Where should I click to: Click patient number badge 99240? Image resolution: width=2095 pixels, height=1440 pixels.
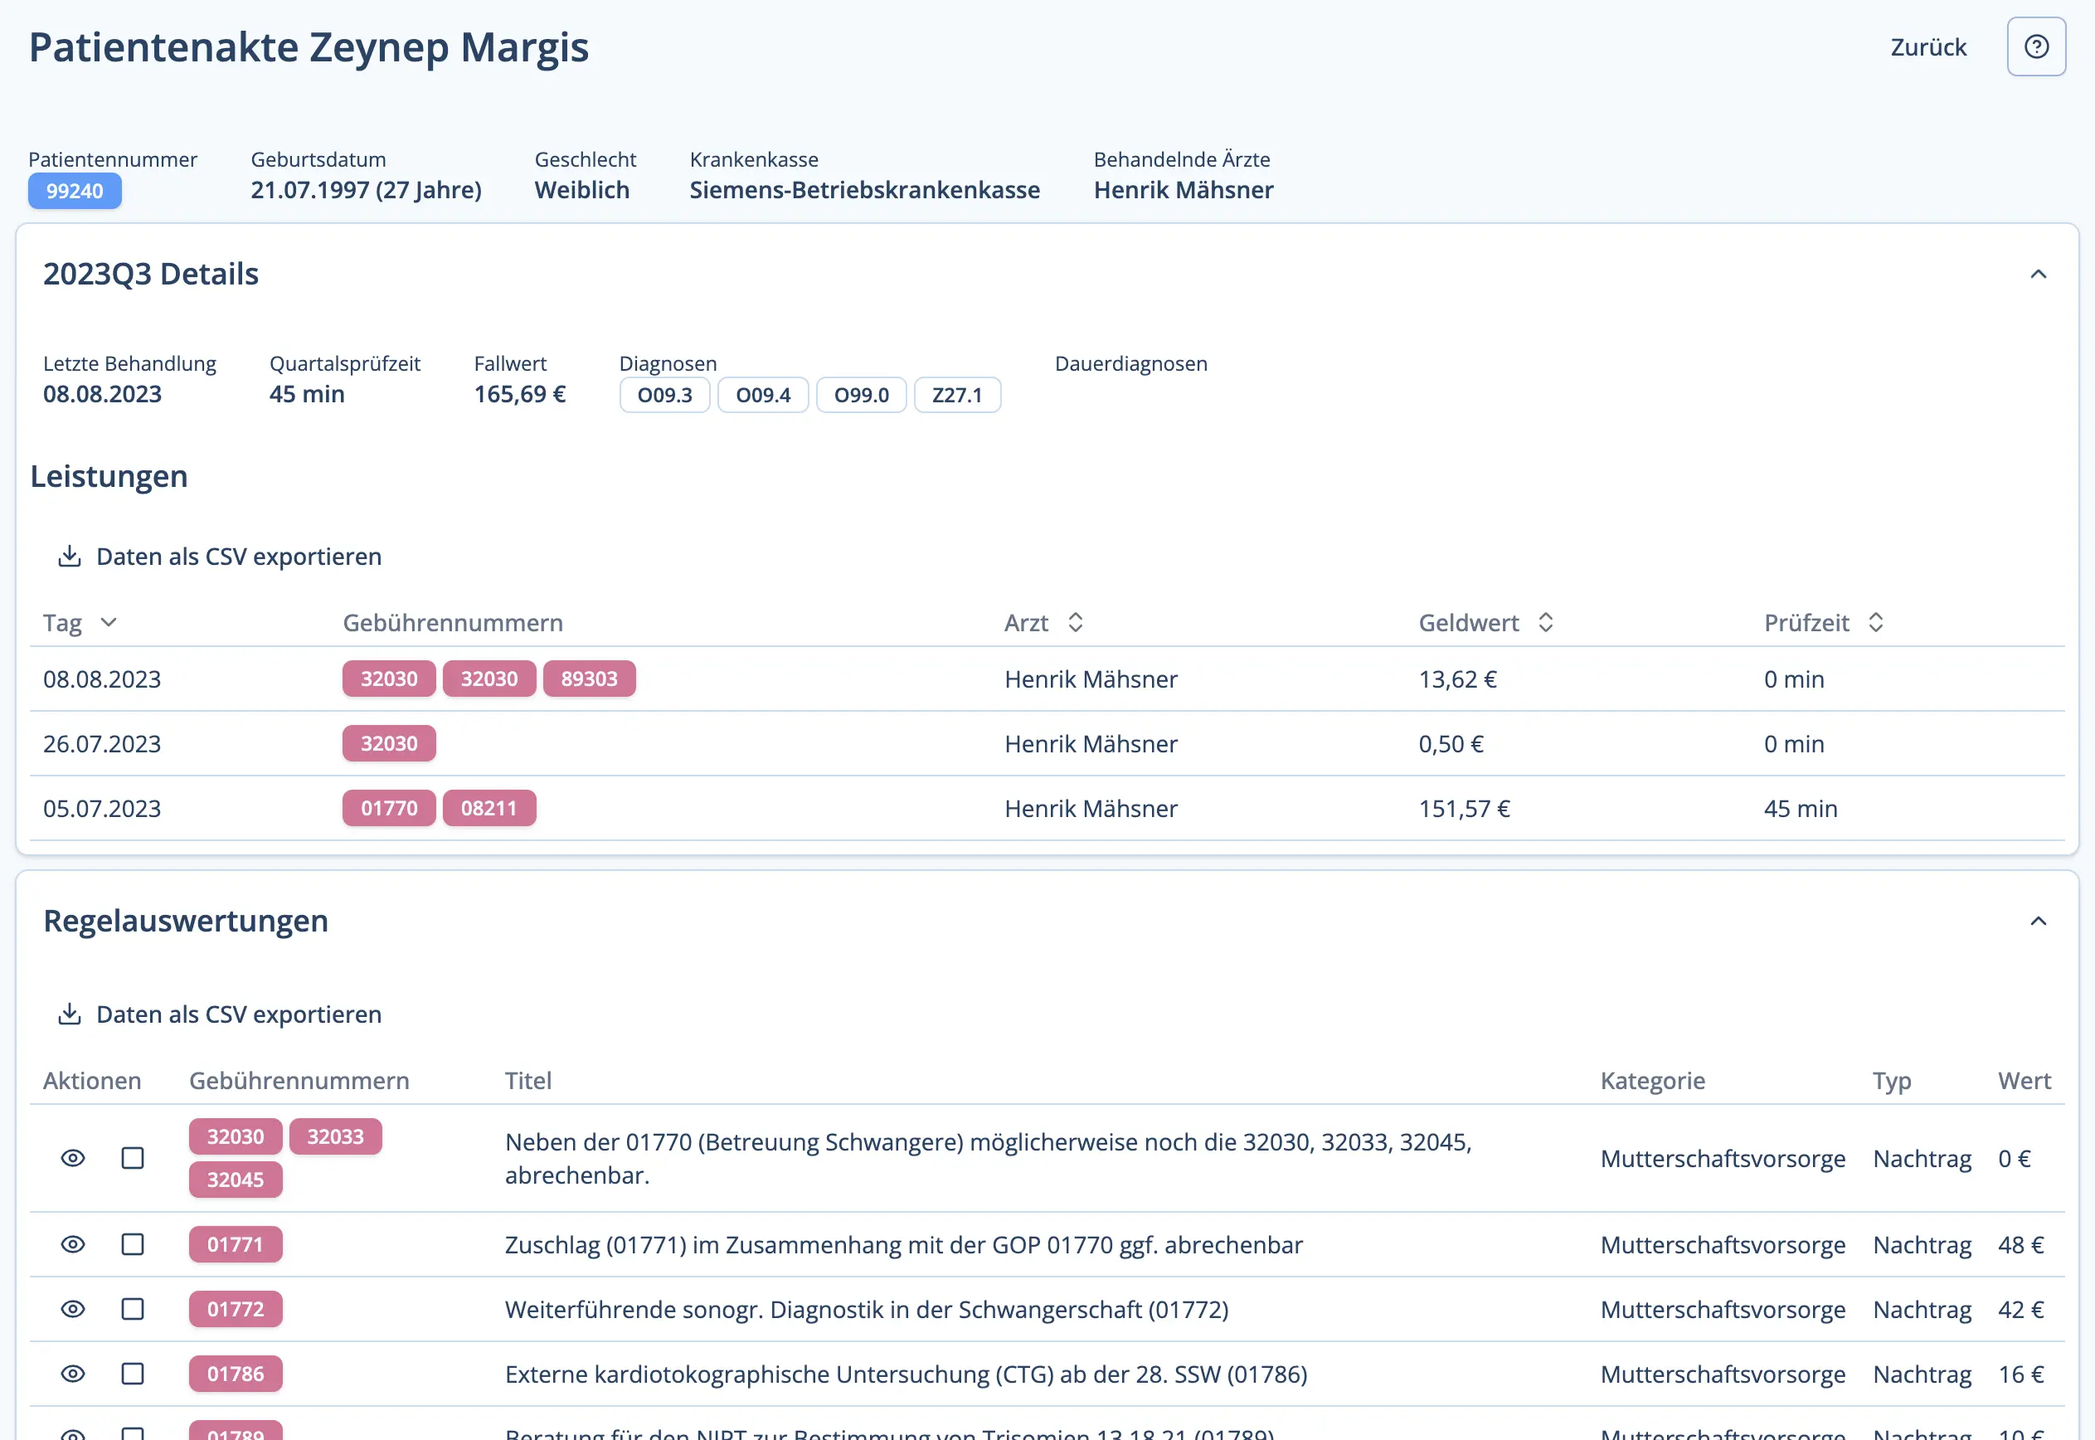pyautogui.click(x=75, y=191)
